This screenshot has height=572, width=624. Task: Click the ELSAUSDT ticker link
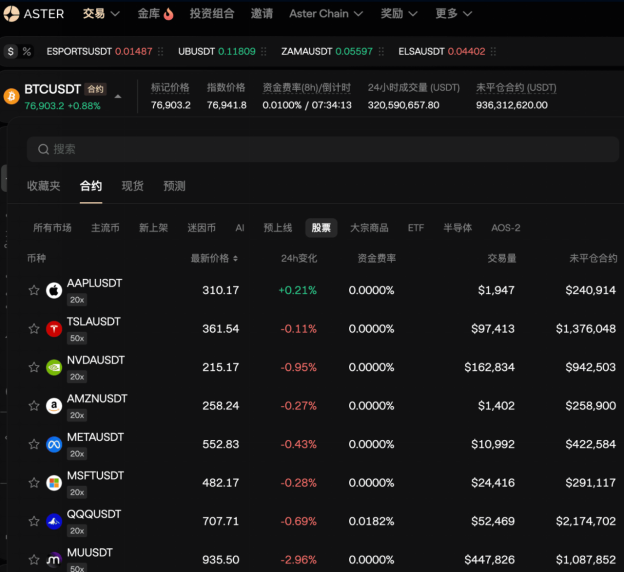(x=442, y=51)
